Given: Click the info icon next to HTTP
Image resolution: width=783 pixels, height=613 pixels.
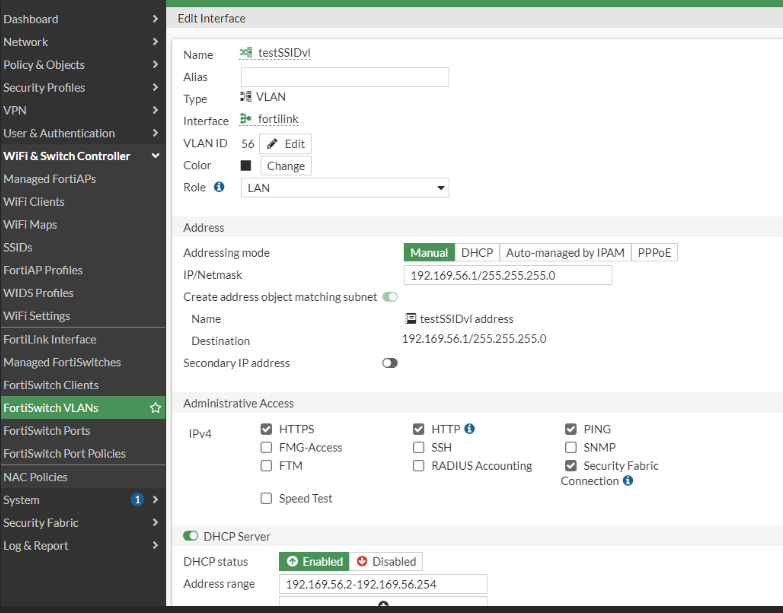Looking at the screenshot, I should coord(469,428).
